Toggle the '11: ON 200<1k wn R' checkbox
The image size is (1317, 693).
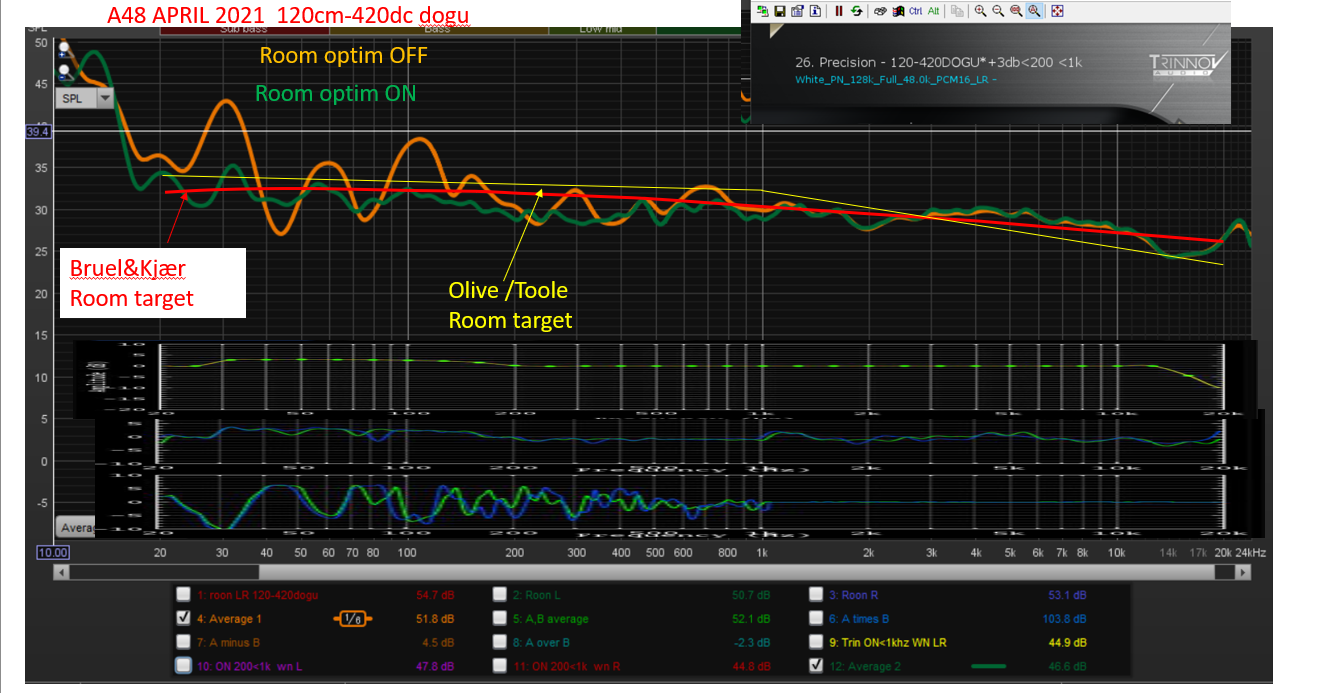pyautogui.click(x=499, y=665)
